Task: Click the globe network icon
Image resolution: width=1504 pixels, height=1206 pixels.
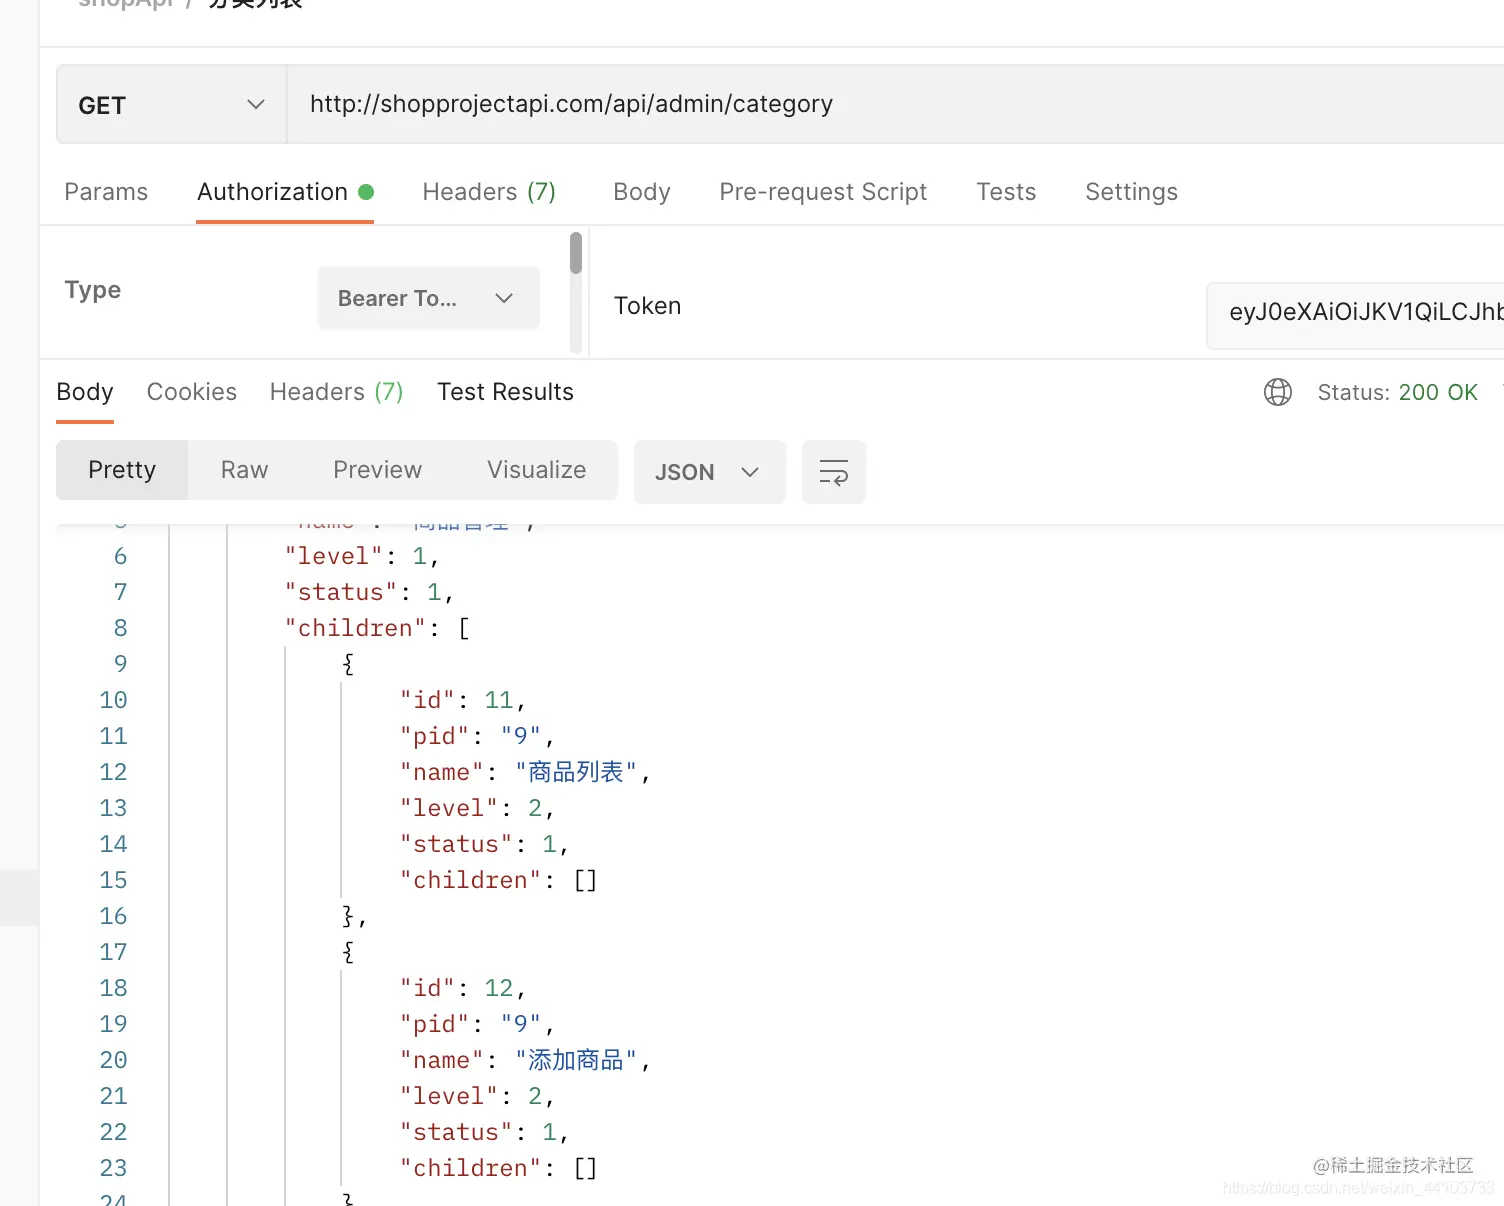Action: [1278, 392]
